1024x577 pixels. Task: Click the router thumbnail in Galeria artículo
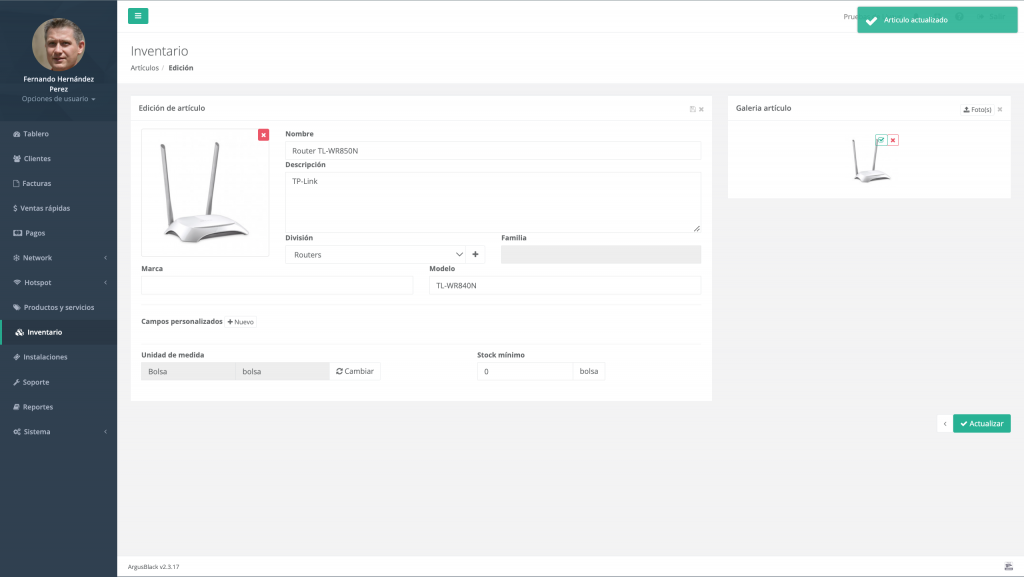pos(871,160)
